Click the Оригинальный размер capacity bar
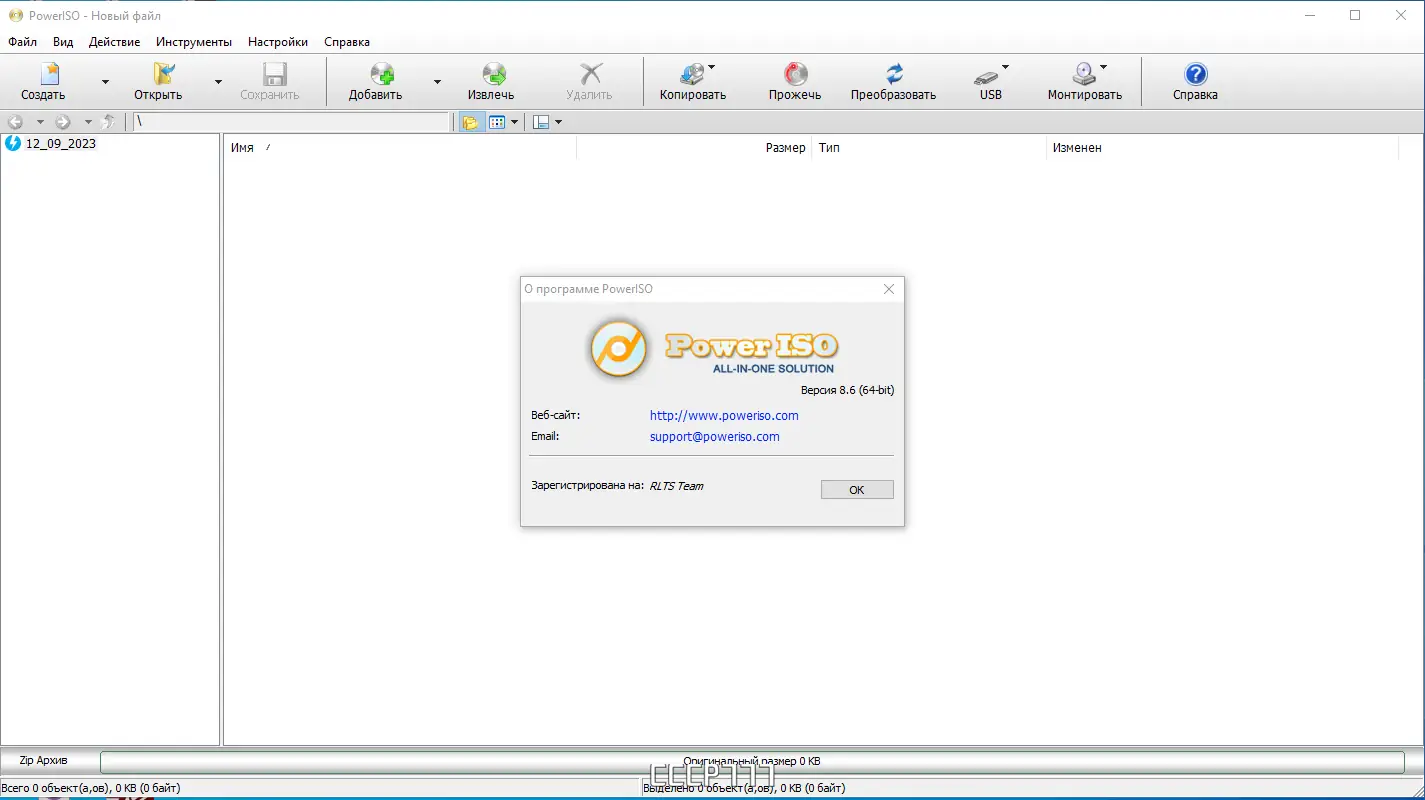1425x800 pixels. [752, 762]
